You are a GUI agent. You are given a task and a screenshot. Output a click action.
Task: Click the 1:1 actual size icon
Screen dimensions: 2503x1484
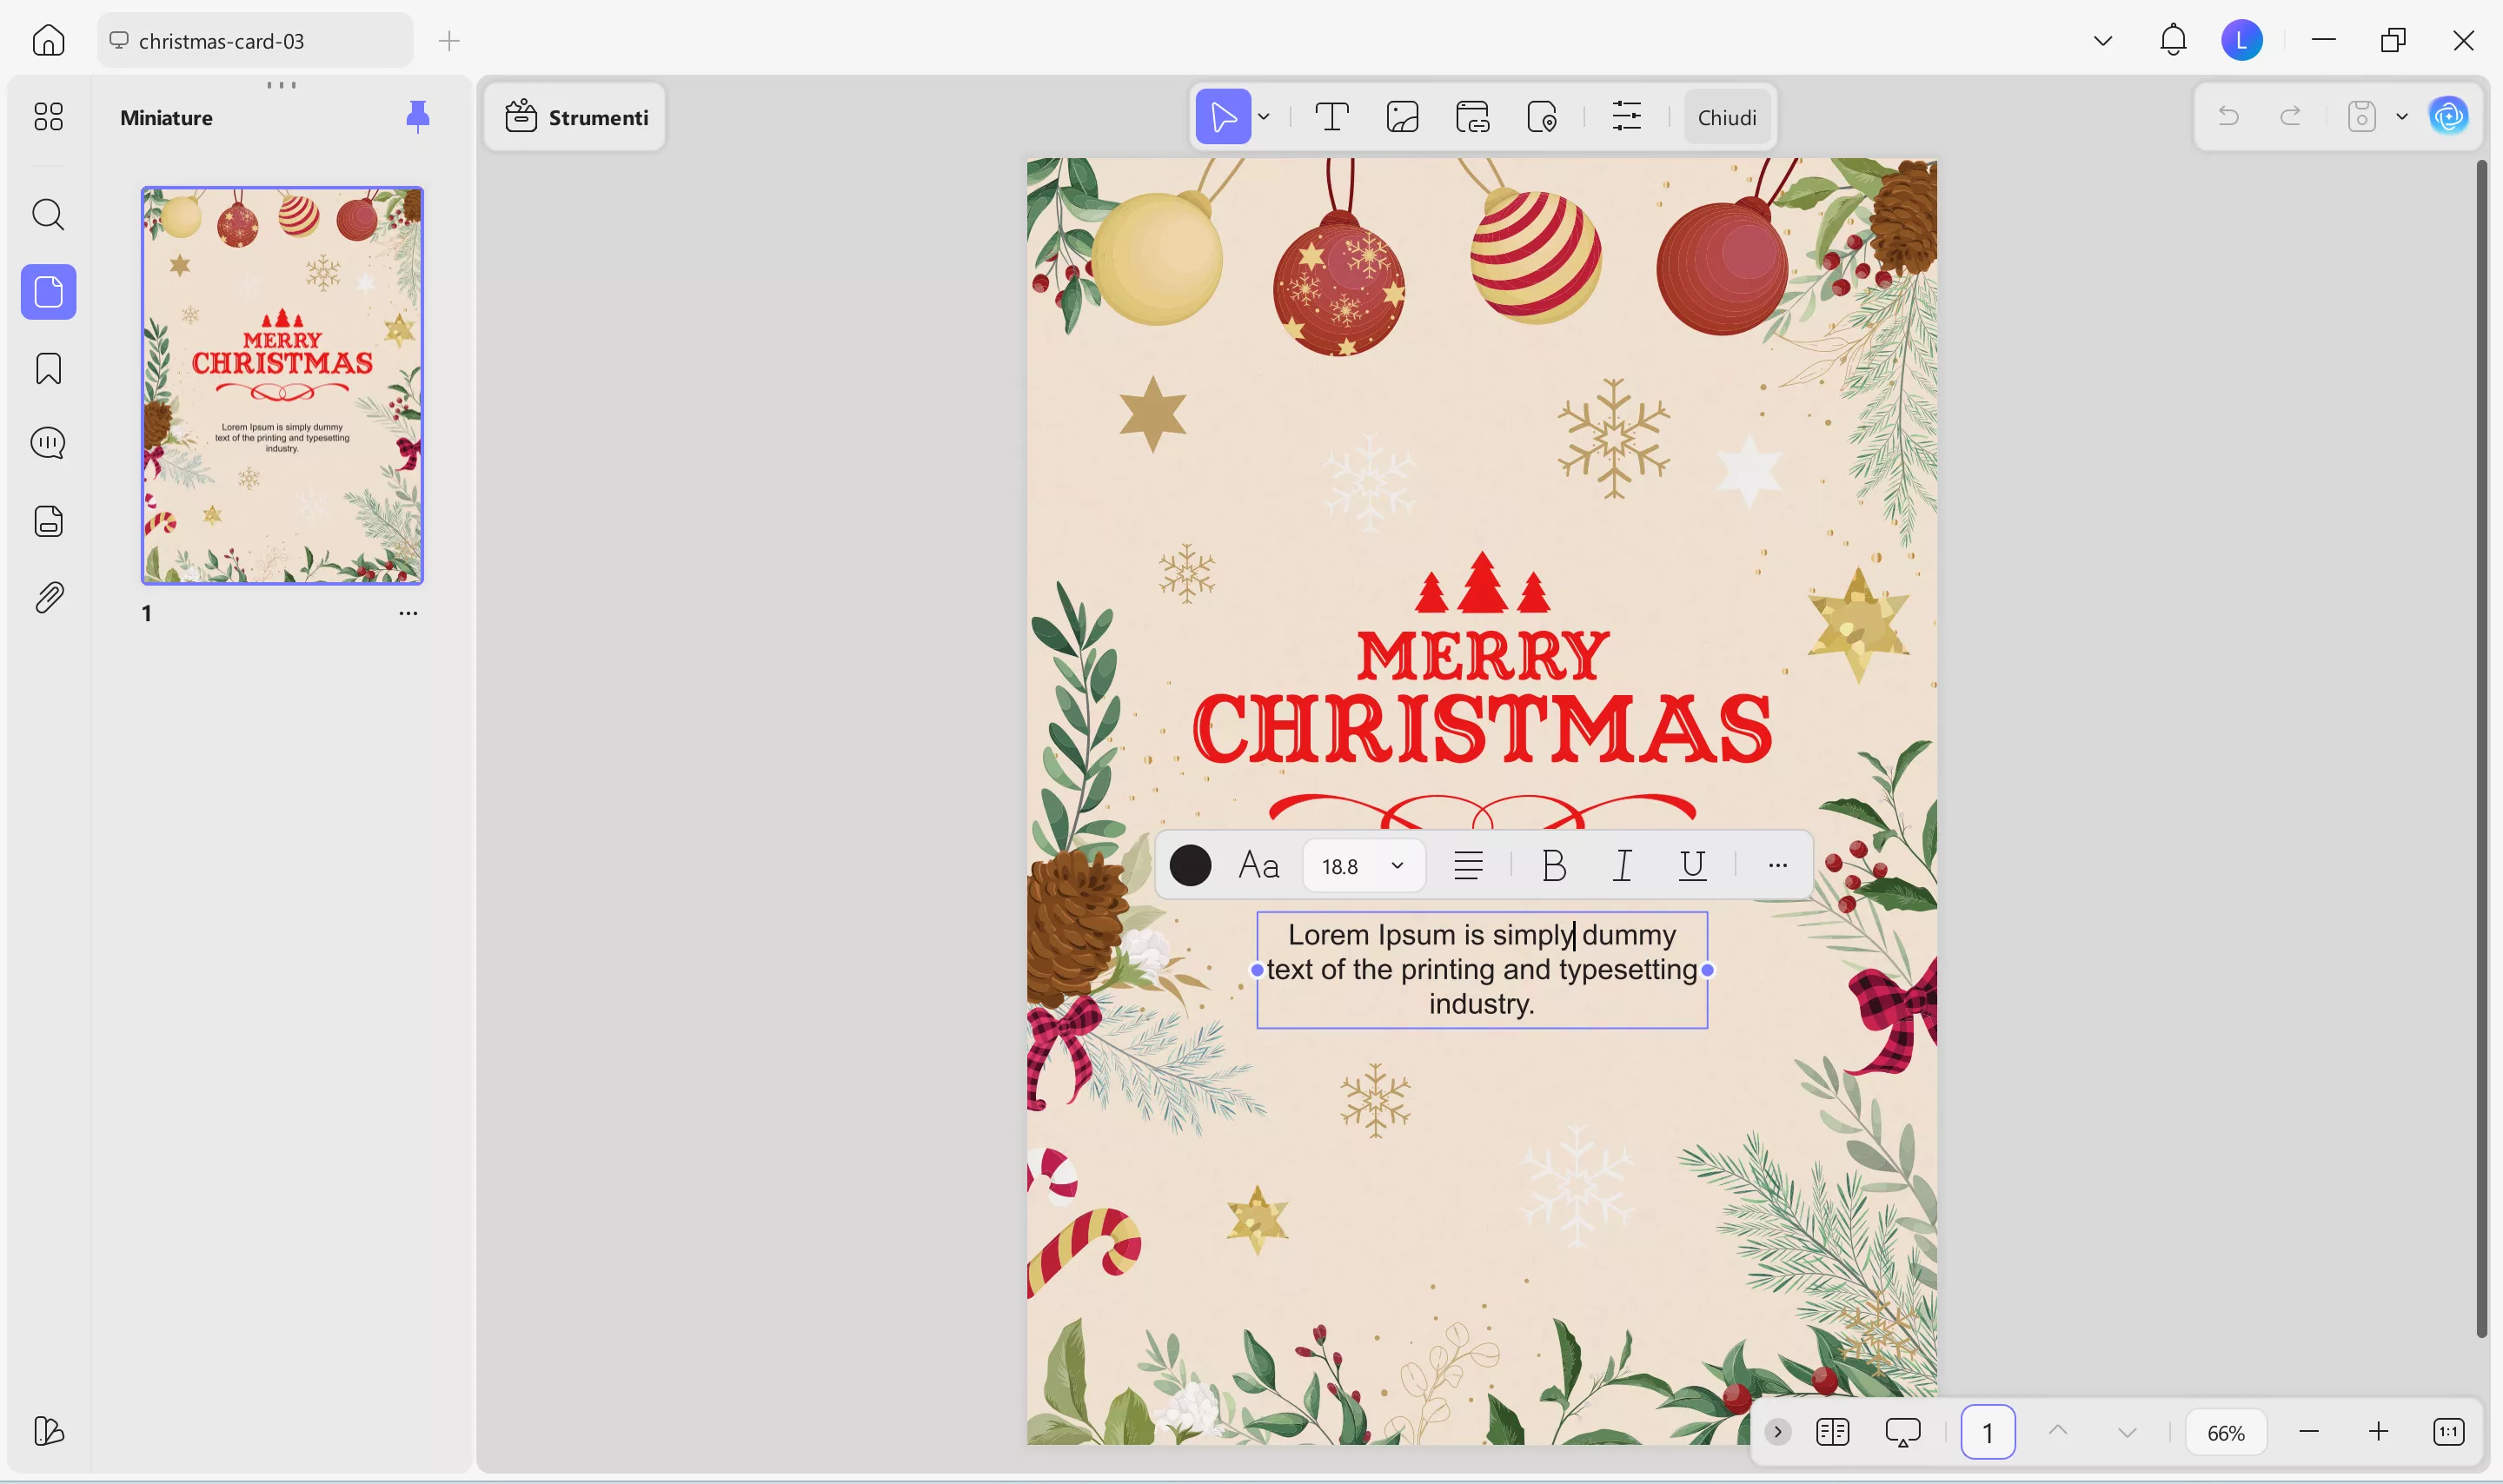[2447, 1431]
